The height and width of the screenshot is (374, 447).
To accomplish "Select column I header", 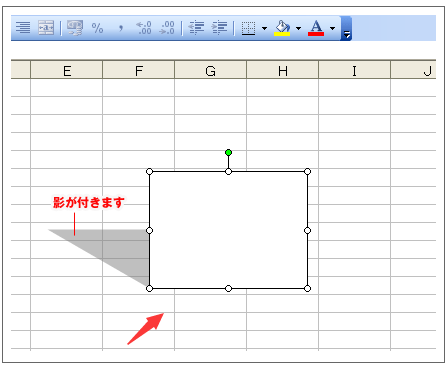I will point(355,70).
